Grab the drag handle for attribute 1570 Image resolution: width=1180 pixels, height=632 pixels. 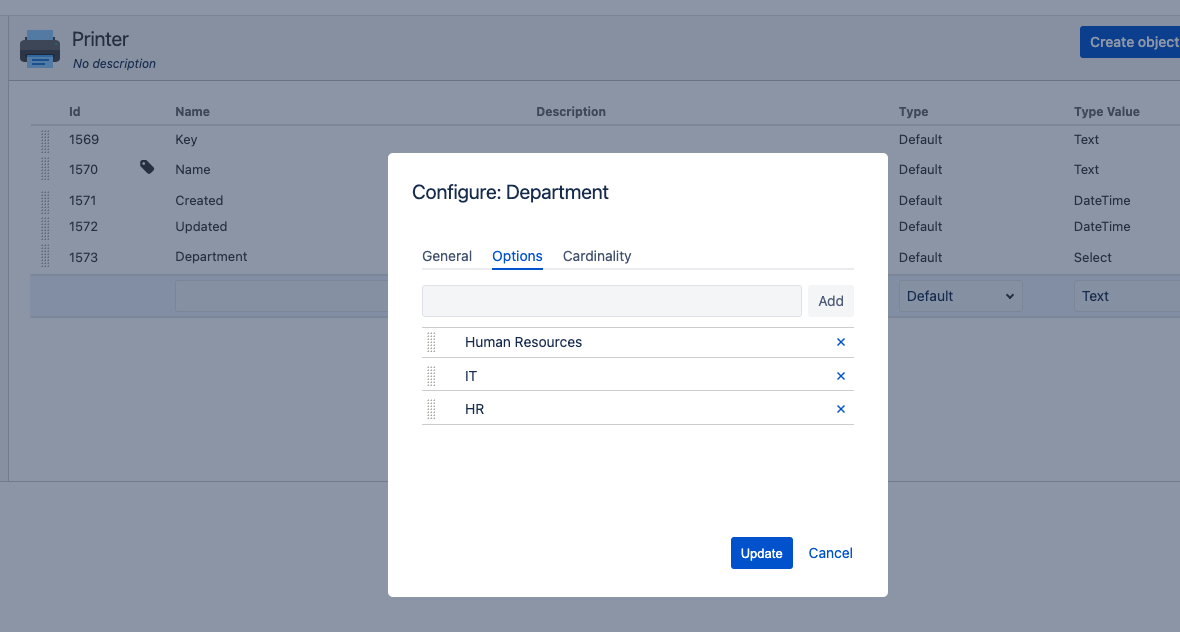45,169
